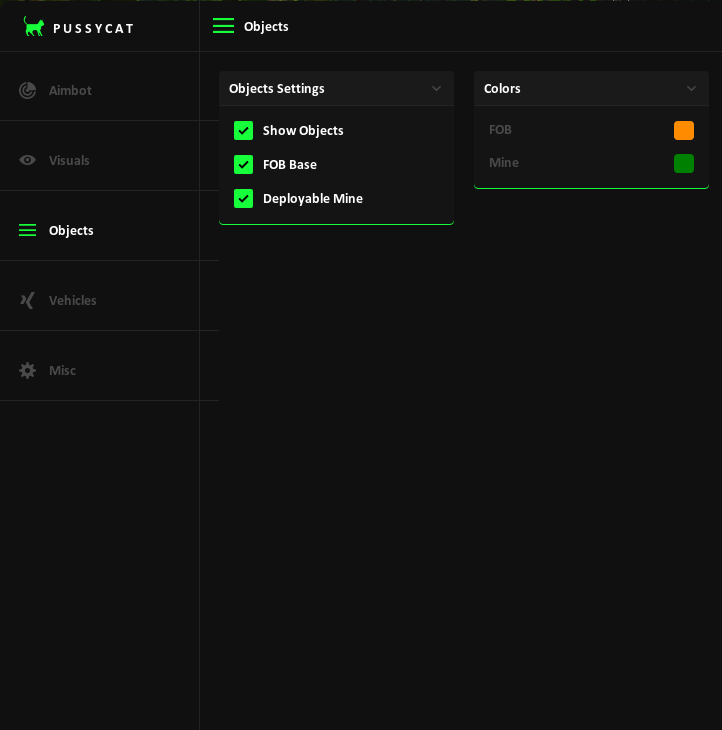The image size is (722, 730).
Task: Switch to the Aimbot section
Action: point(70,90)
